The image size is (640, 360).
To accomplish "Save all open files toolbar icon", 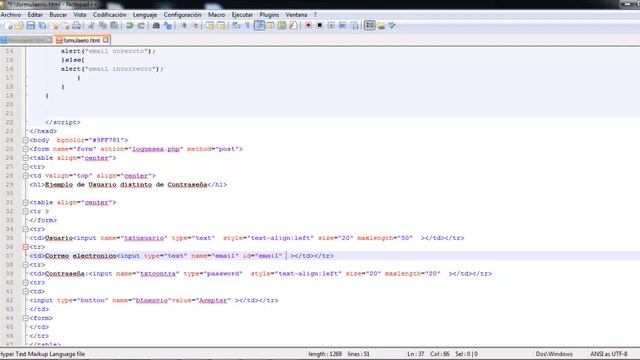I will (x=42, y=26).
